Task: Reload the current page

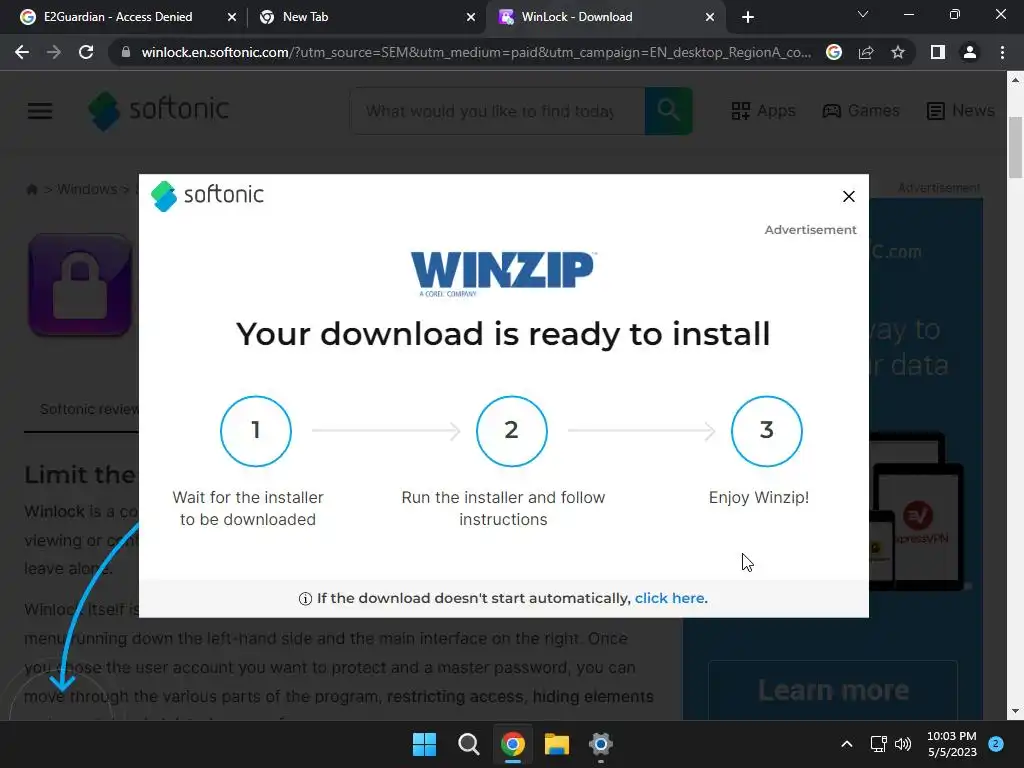Action: 86,52
